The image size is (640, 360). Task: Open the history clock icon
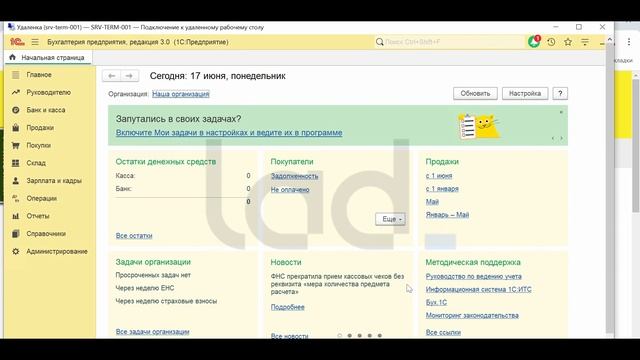[551, 42]
